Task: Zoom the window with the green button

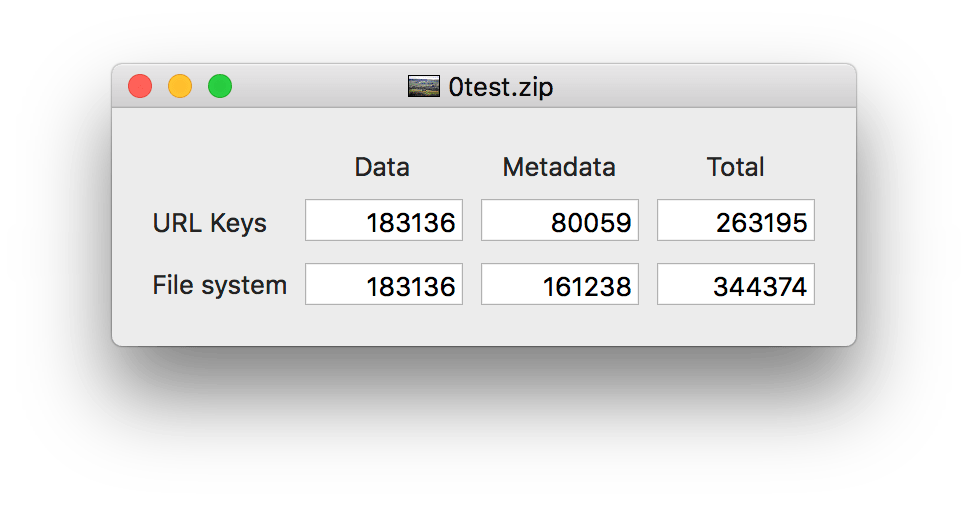Action: coord(220,87)
